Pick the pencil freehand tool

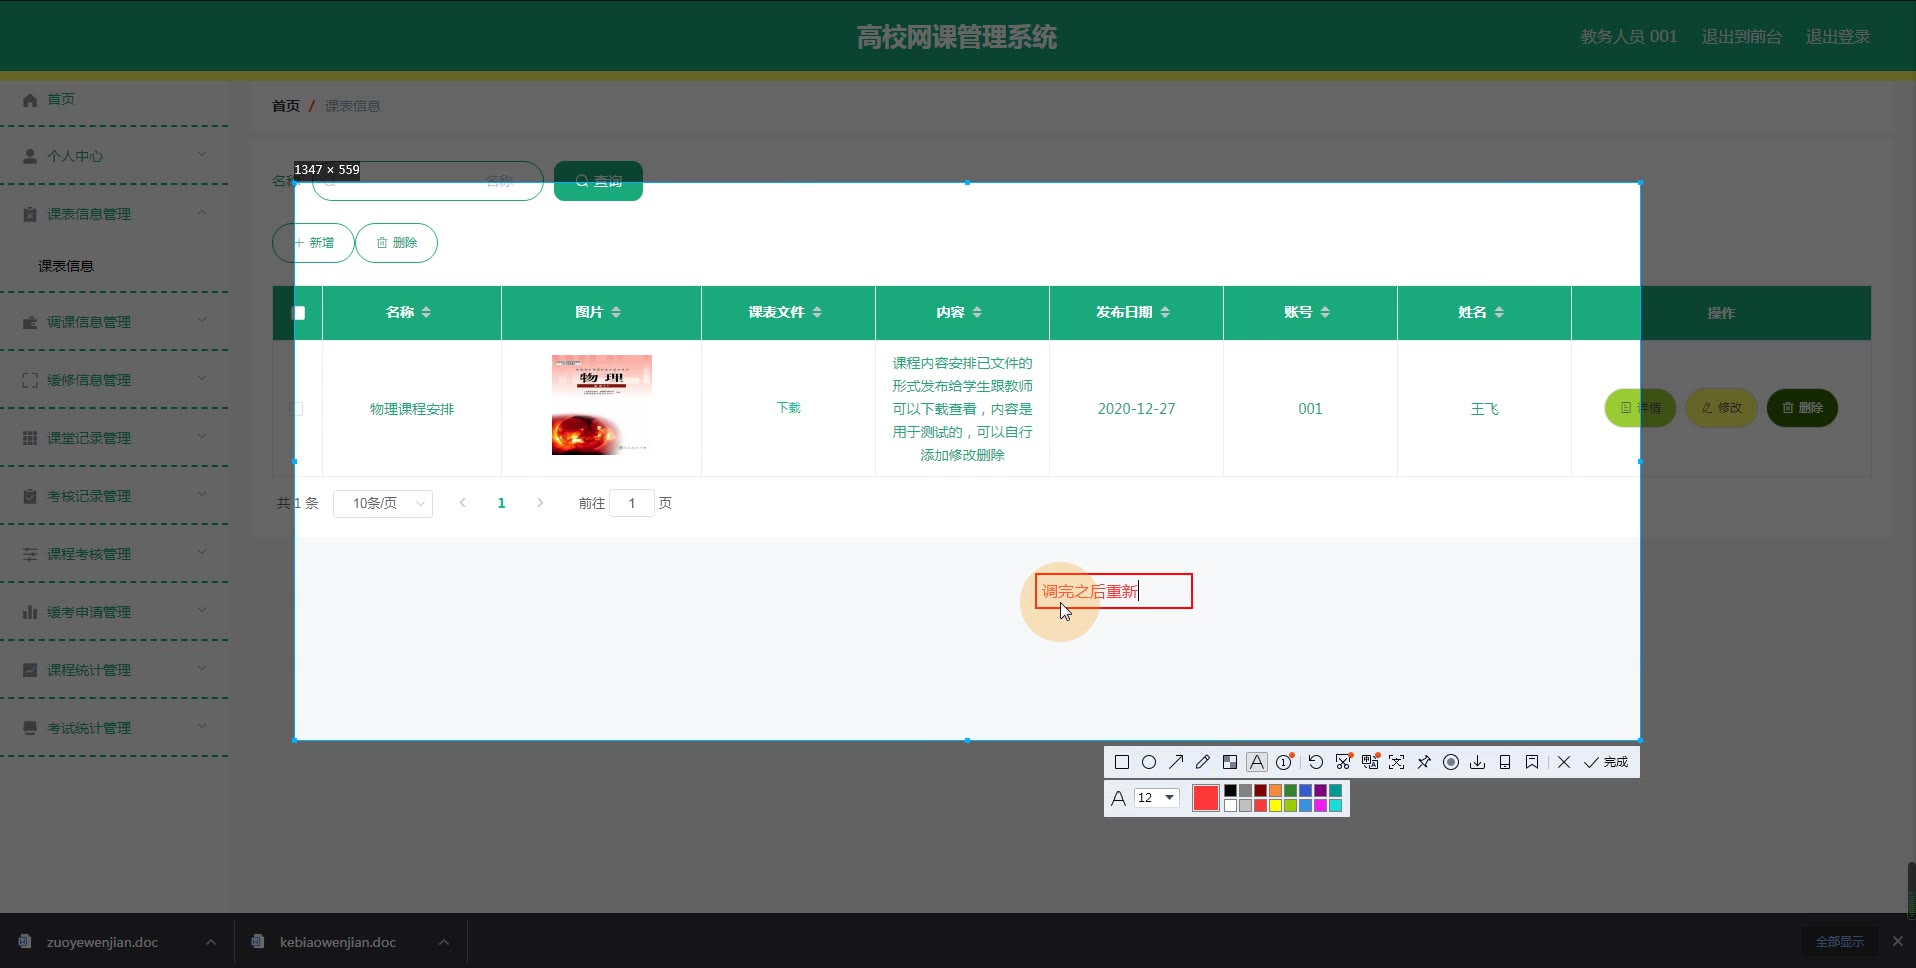click(1203, 762)
